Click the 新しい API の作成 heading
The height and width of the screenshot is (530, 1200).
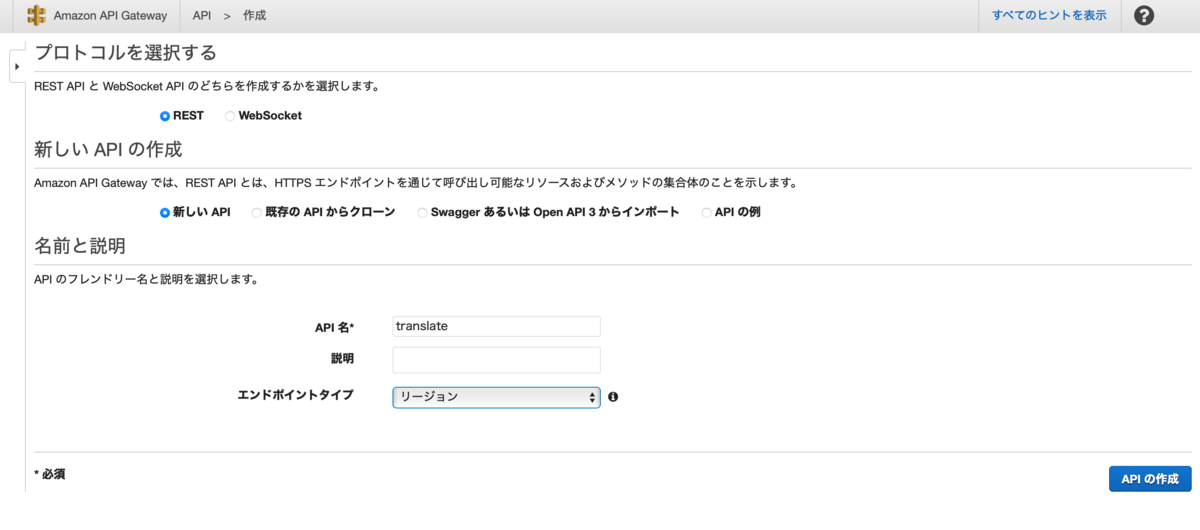tap(109, 150)
